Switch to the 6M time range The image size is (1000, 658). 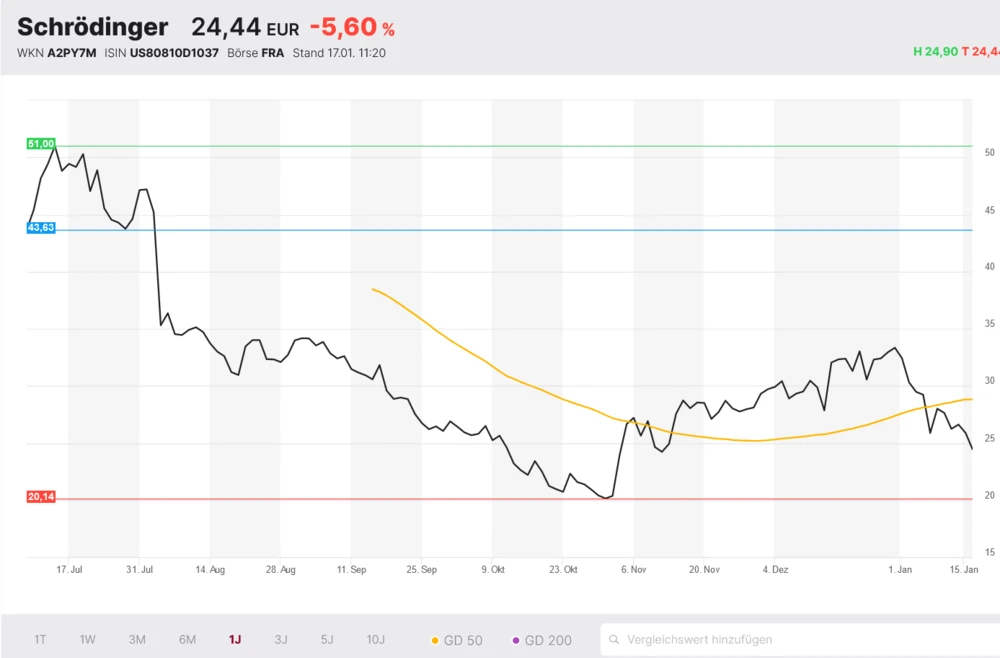187,639
